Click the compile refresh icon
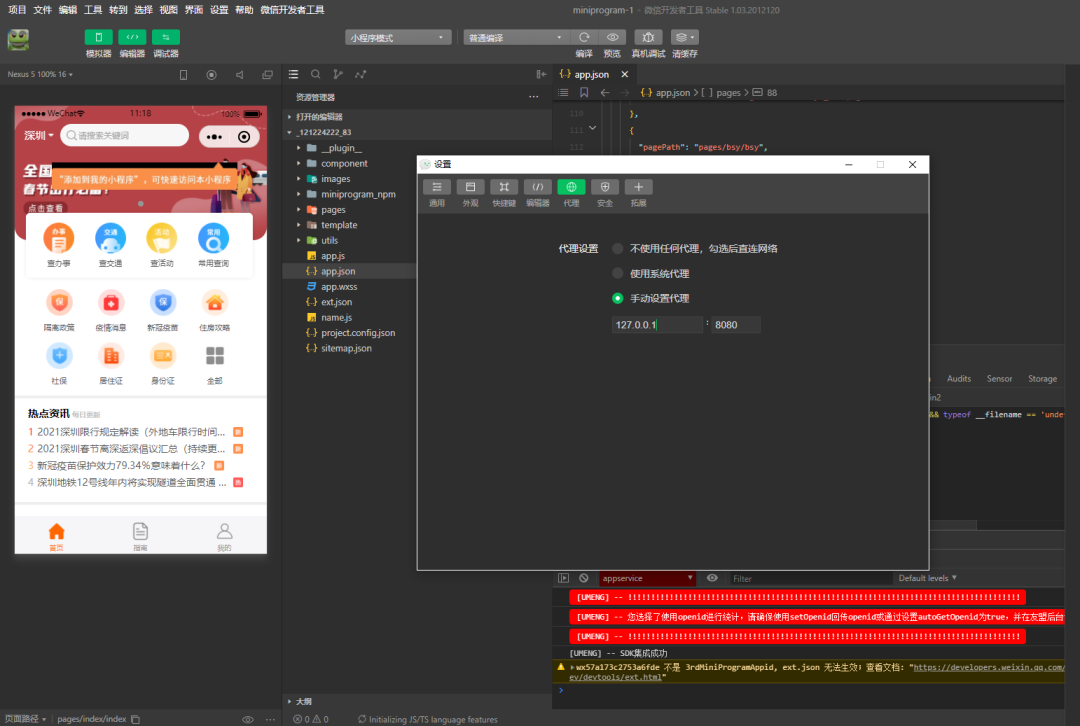Screen dimensions: 1080x726 584,37
